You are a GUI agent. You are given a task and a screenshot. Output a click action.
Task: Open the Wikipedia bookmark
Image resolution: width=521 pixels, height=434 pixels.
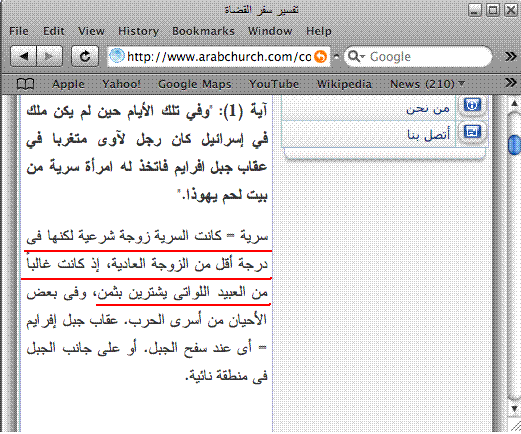(344, 84)
